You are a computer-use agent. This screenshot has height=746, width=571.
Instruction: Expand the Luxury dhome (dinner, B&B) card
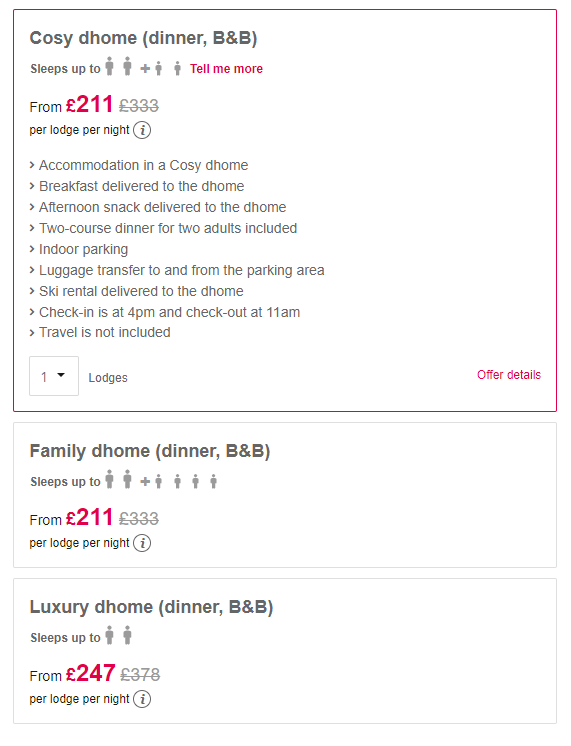[x=285, y=651]
